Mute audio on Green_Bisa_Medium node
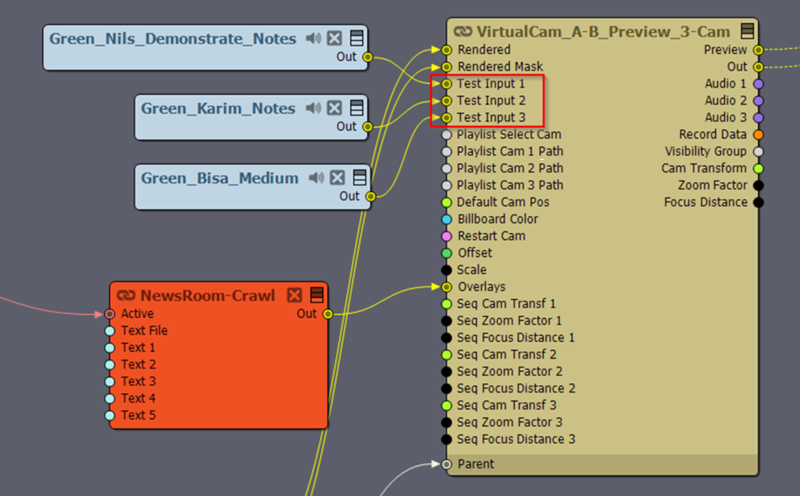The height and width of the screenshot is (496, 800). click(x=316, y=178)
